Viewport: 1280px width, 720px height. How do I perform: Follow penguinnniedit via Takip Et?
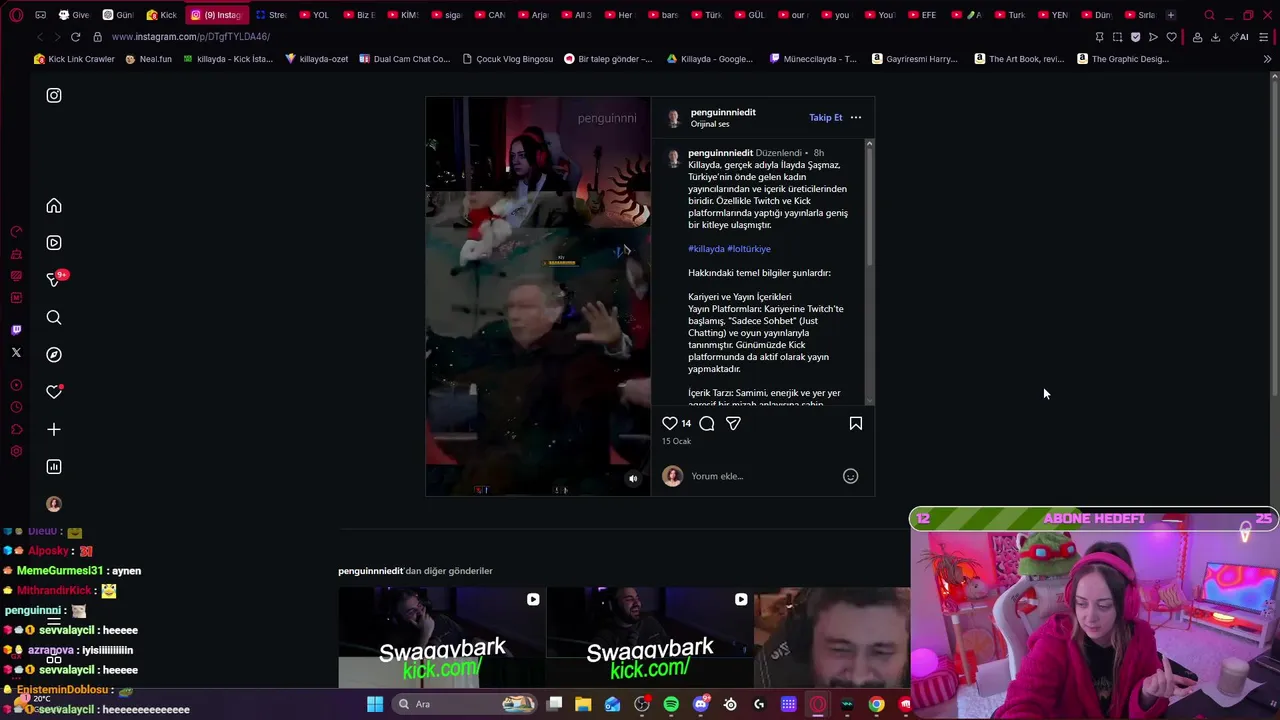(x=826, y=117)
